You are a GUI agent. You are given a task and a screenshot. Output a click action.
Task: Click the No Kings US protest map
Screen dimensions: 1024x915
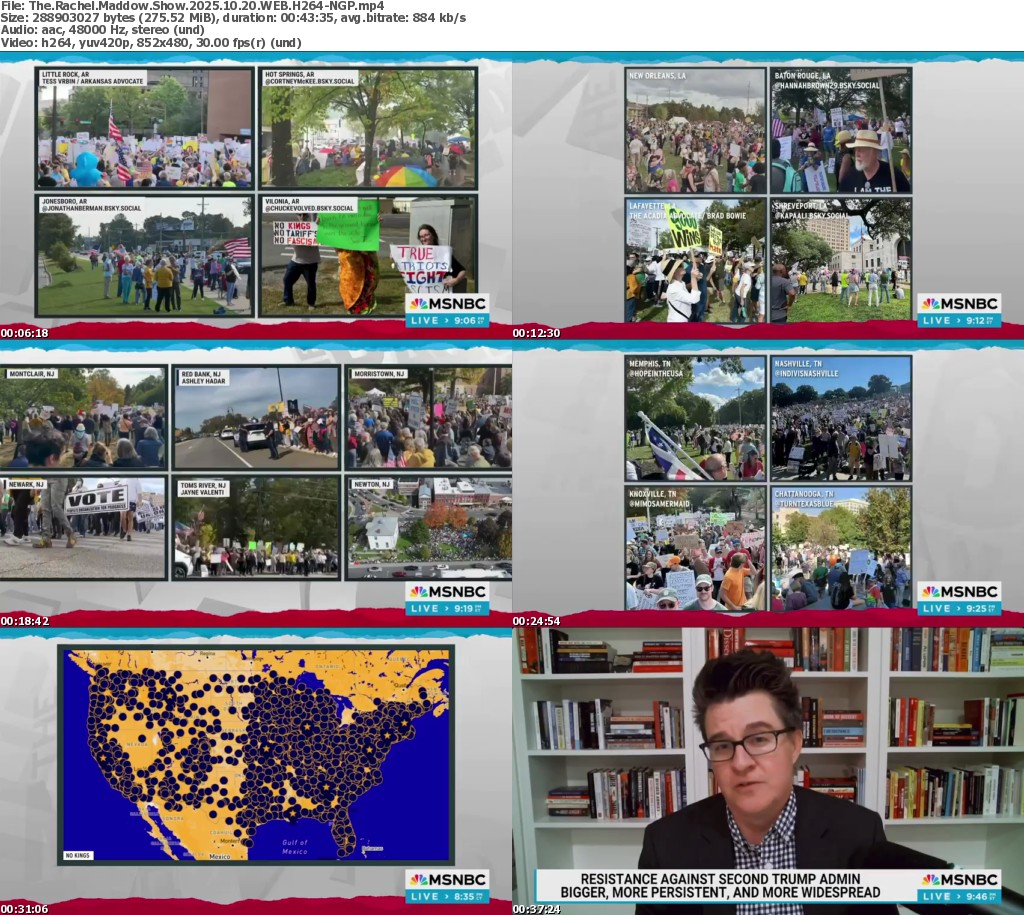[256, 755]
